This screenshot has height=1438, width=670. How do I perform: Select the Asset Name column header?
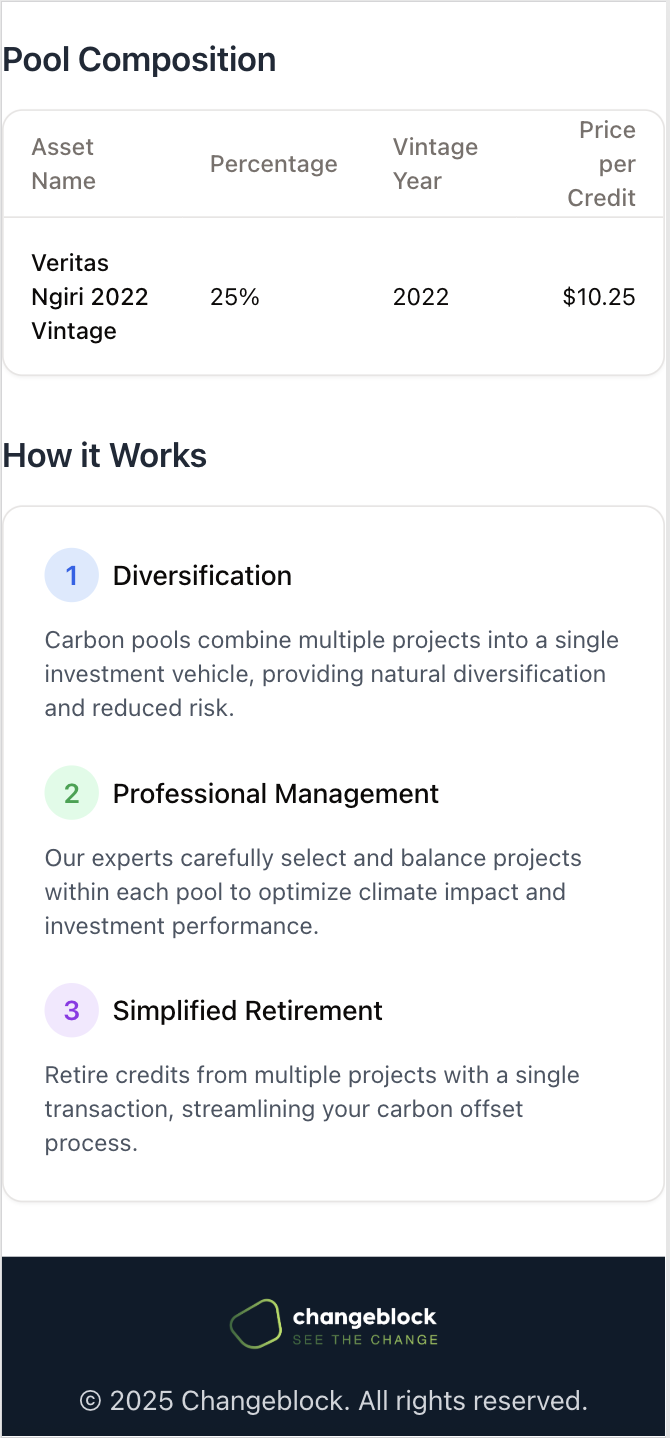(x=64, y=164)
